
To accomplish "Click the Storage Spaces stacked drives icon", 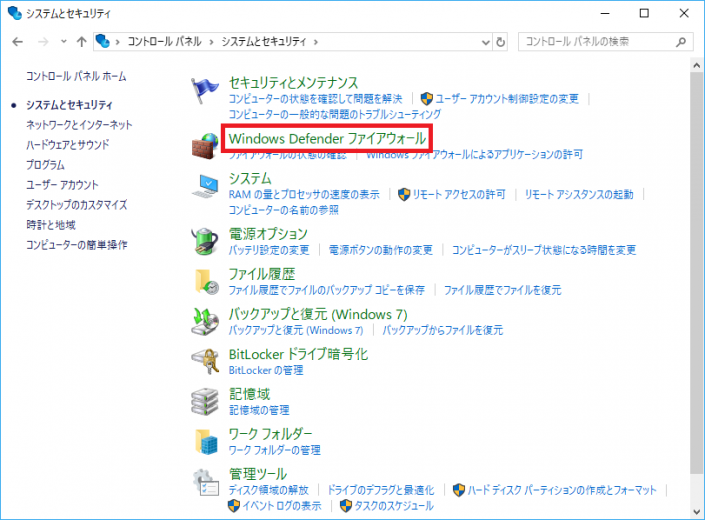I will click(205, 401).
